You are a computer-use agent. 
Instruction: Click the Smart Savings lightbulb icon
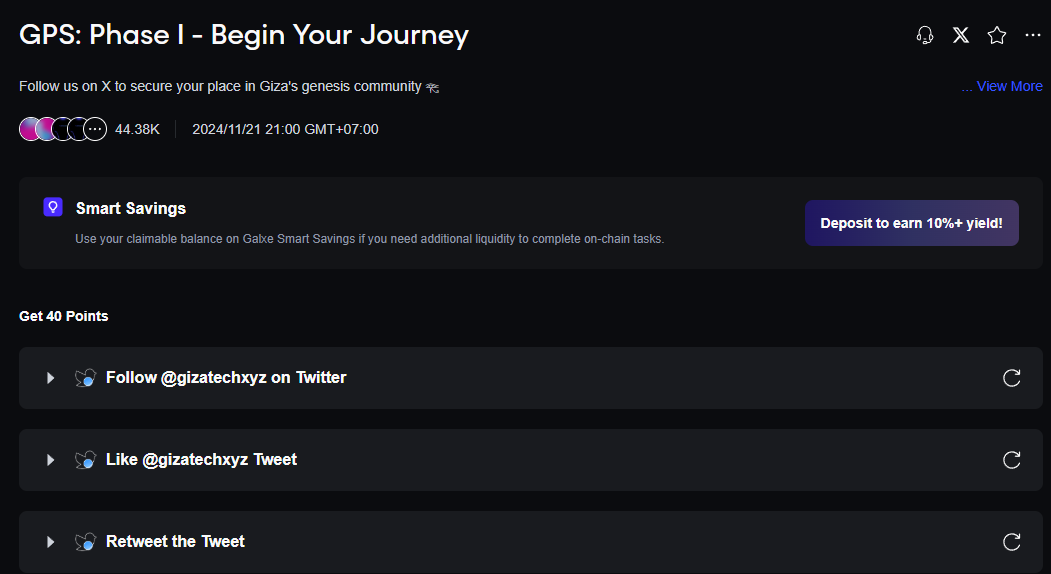tap(53, 207)
